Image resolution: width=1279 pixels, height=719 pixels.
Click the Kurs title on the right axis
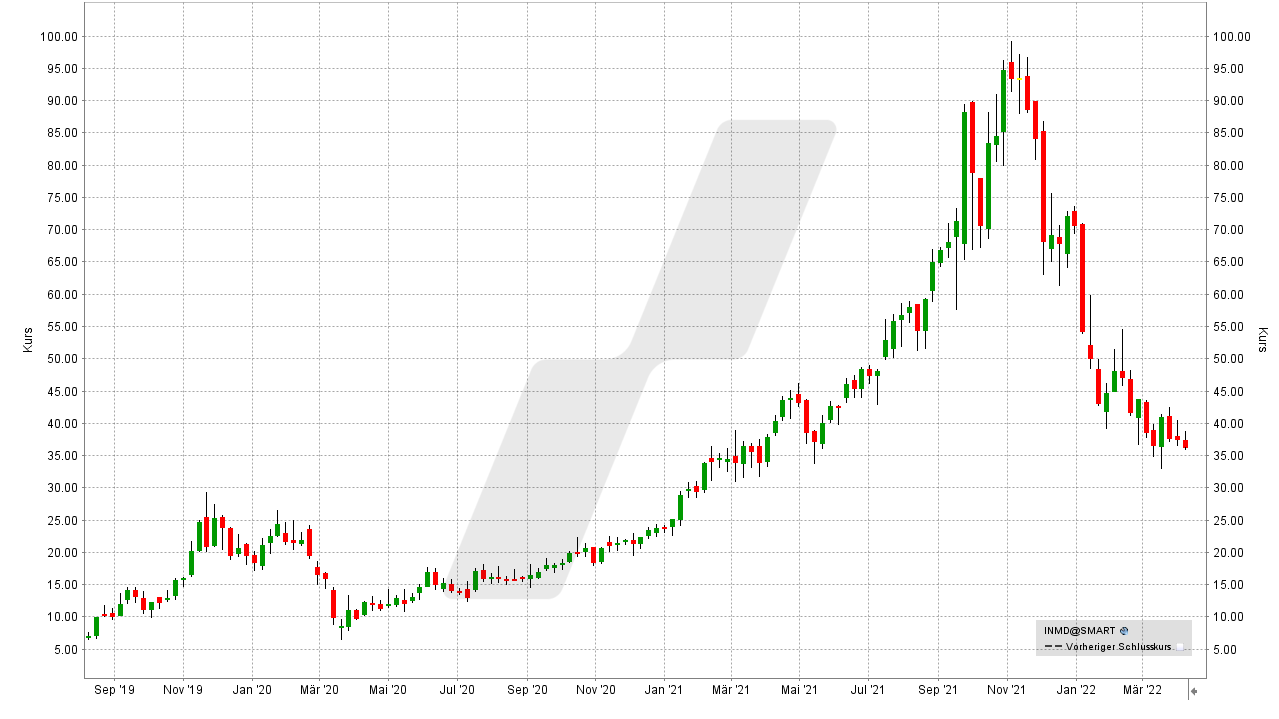tap(1262, 340)
